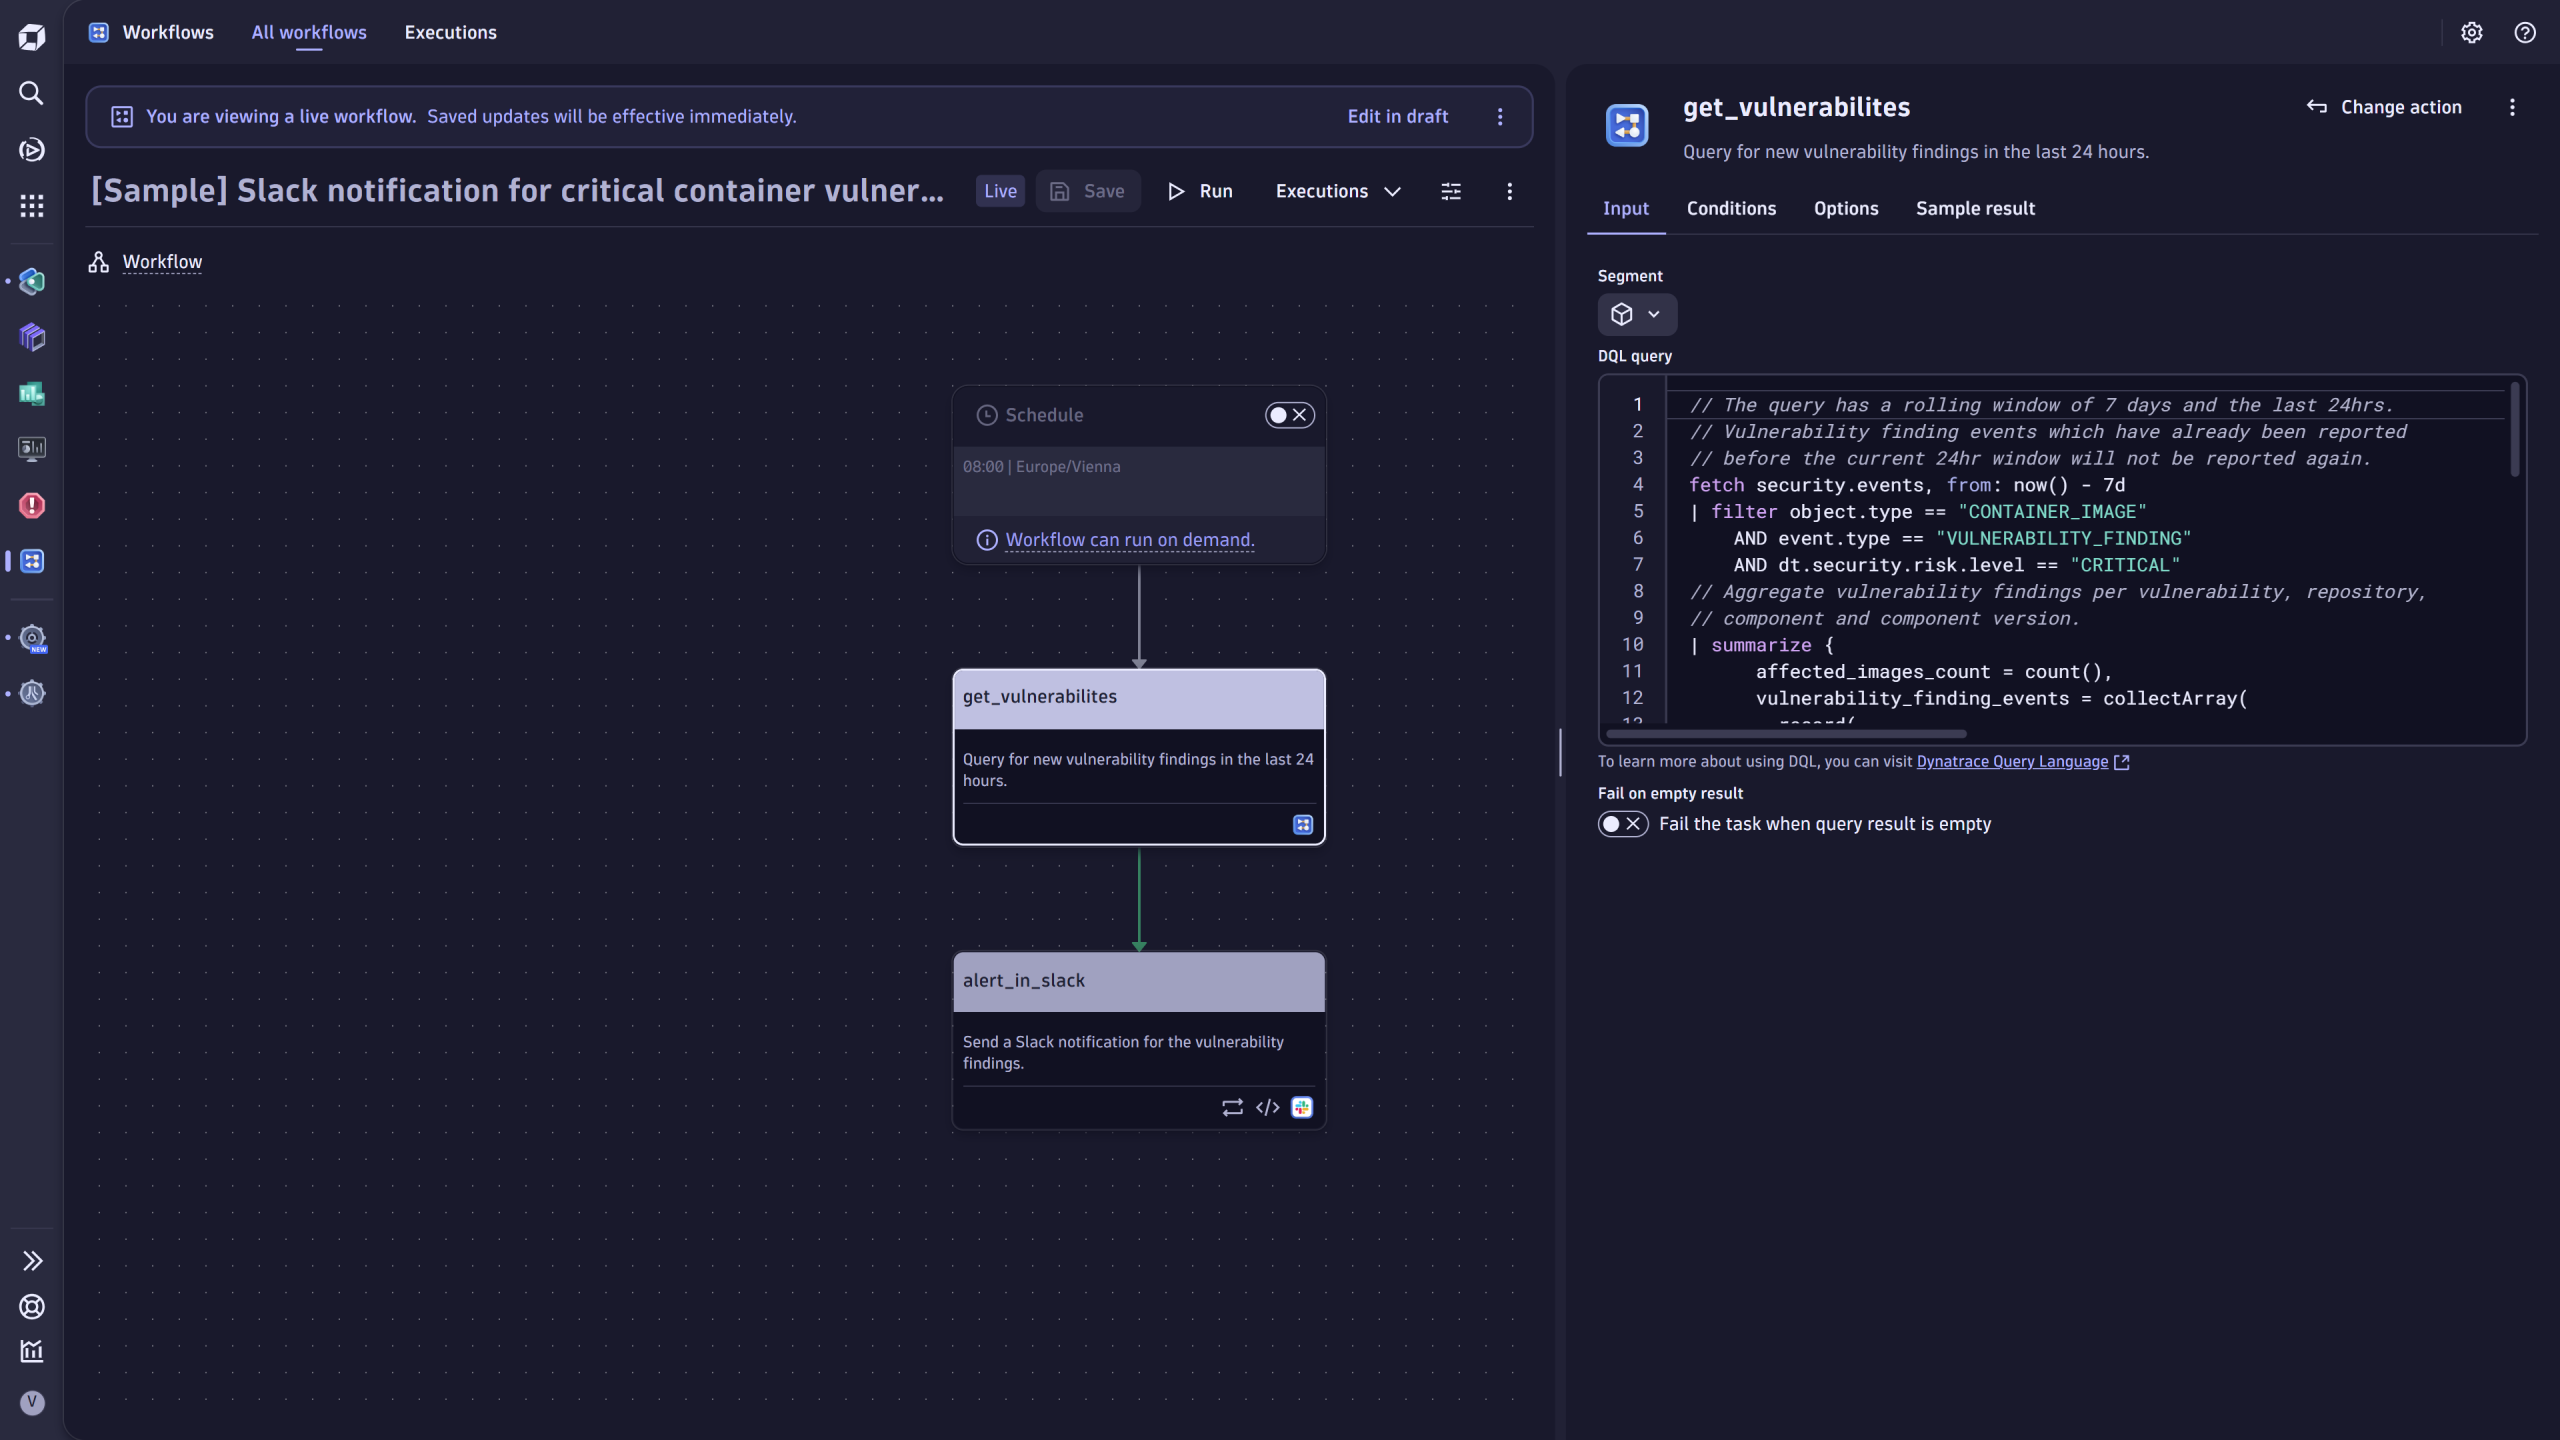Open the three-dot menu on get_vulnerabilites panel
2560x1440 pixels.
click(x=2512, y=107)
